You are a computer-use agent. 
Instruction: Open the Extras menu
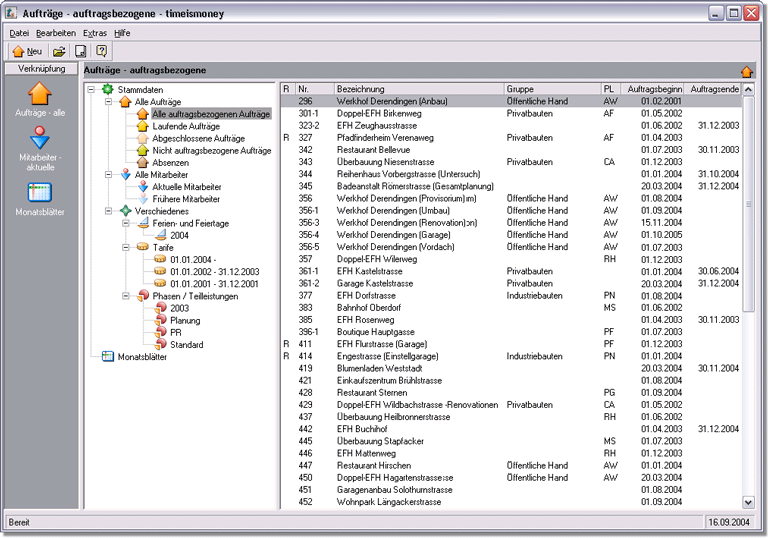[x=95, y=33]
